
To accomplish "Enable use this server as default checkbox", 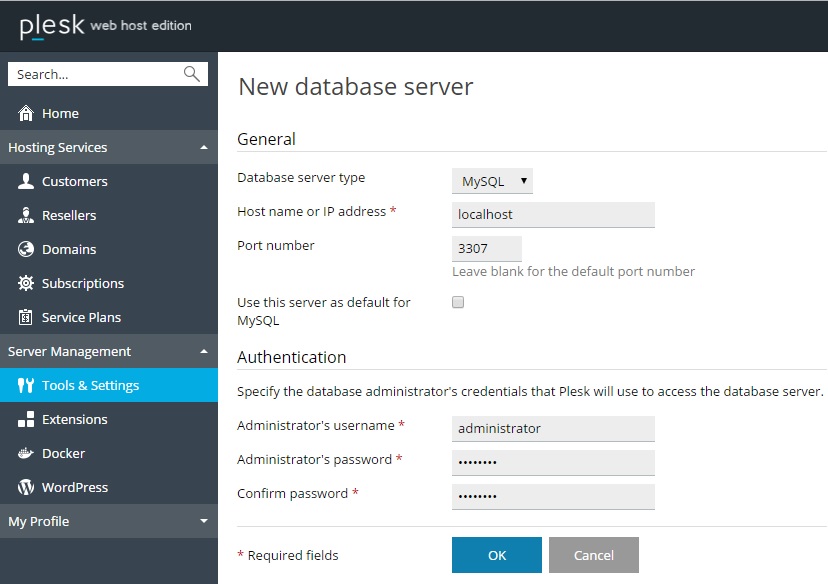I will coord(458,302).
